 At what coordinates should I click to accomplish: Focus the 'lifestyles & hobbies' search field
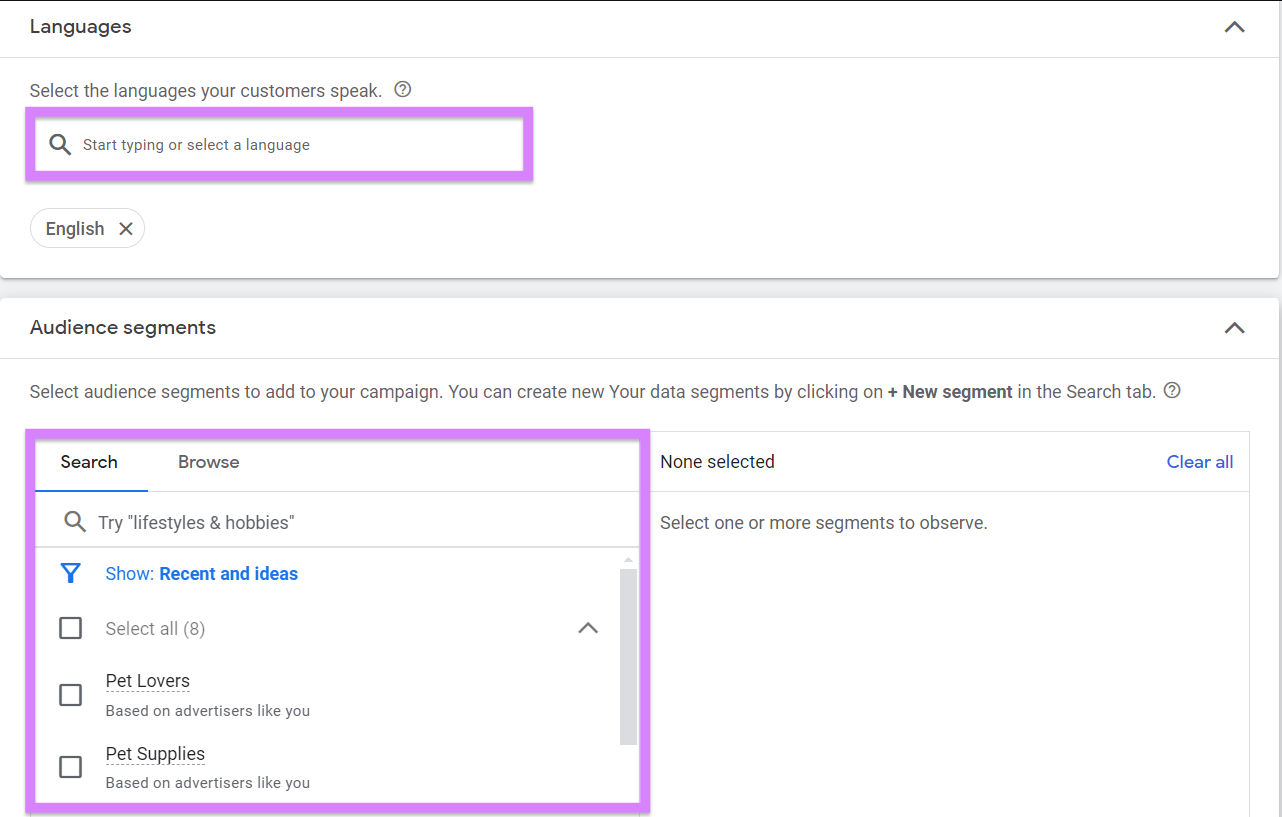[337, 522]
